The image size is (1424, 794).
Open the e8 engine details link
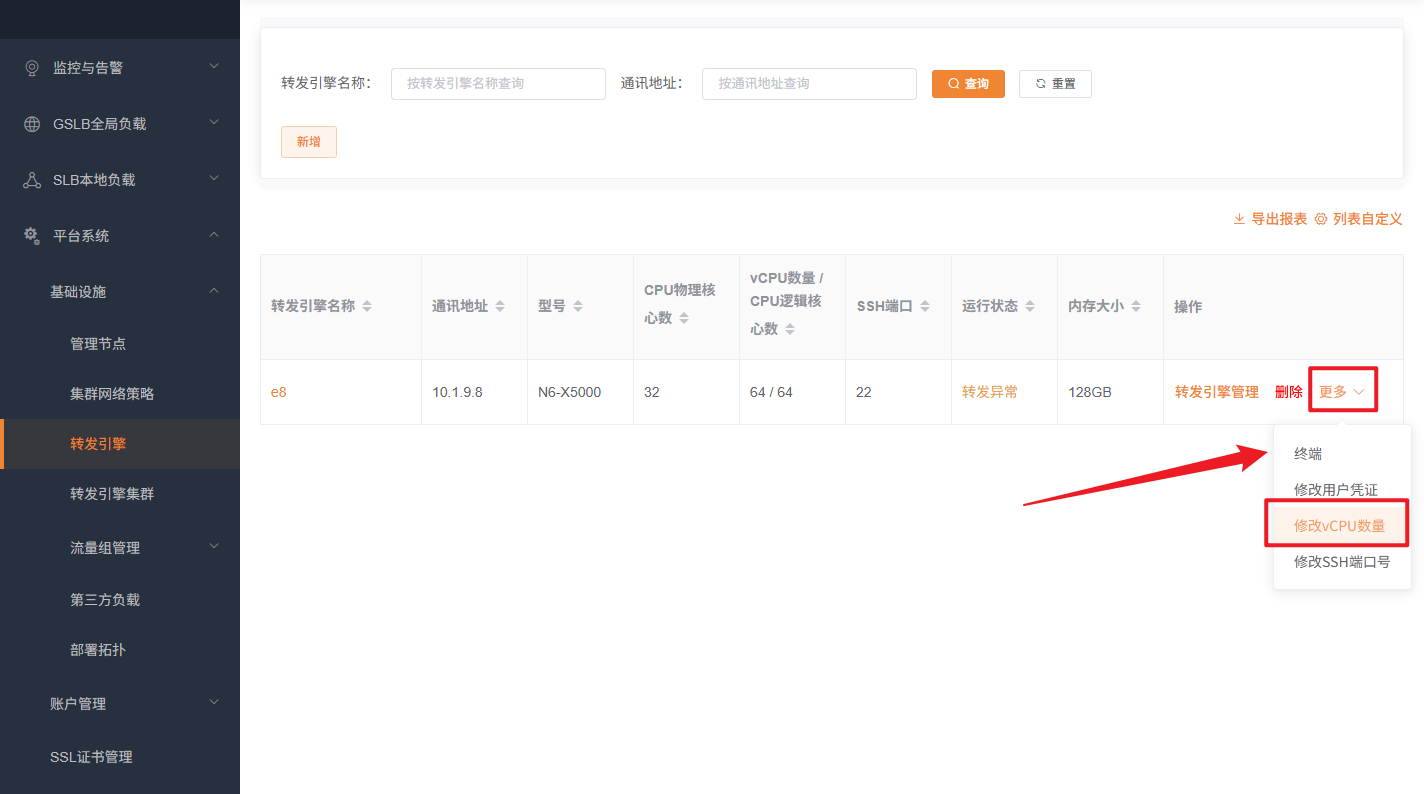pos(278,391)
